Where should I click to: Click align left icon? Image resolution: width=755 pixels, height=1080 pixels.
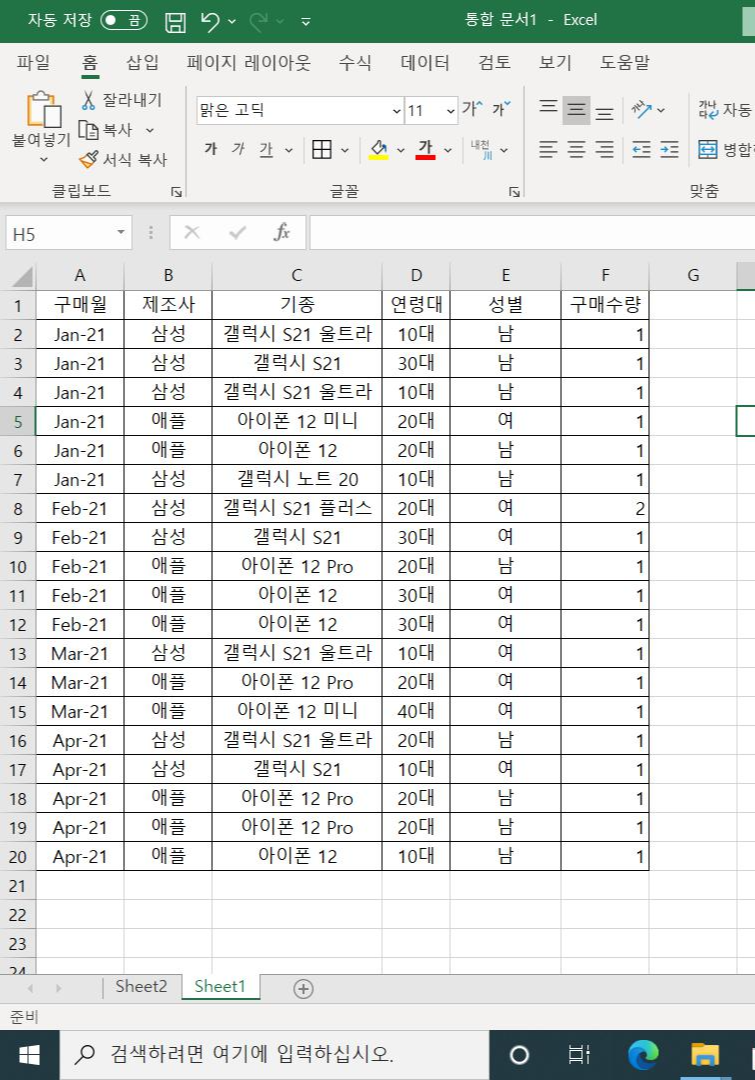(x=548, y=149)
